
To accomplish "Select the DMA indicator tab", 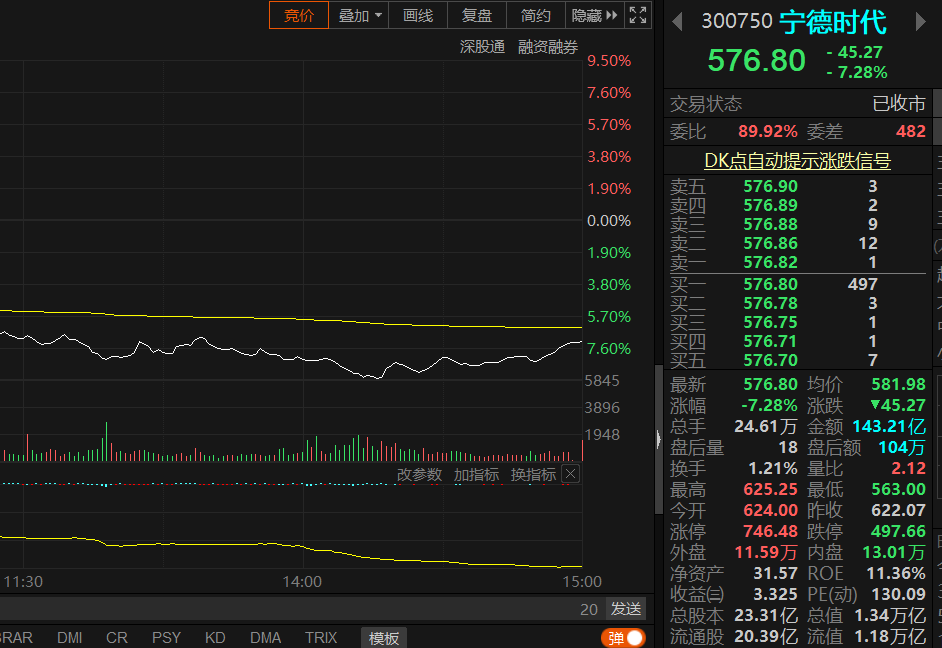I will coord(266,638).
